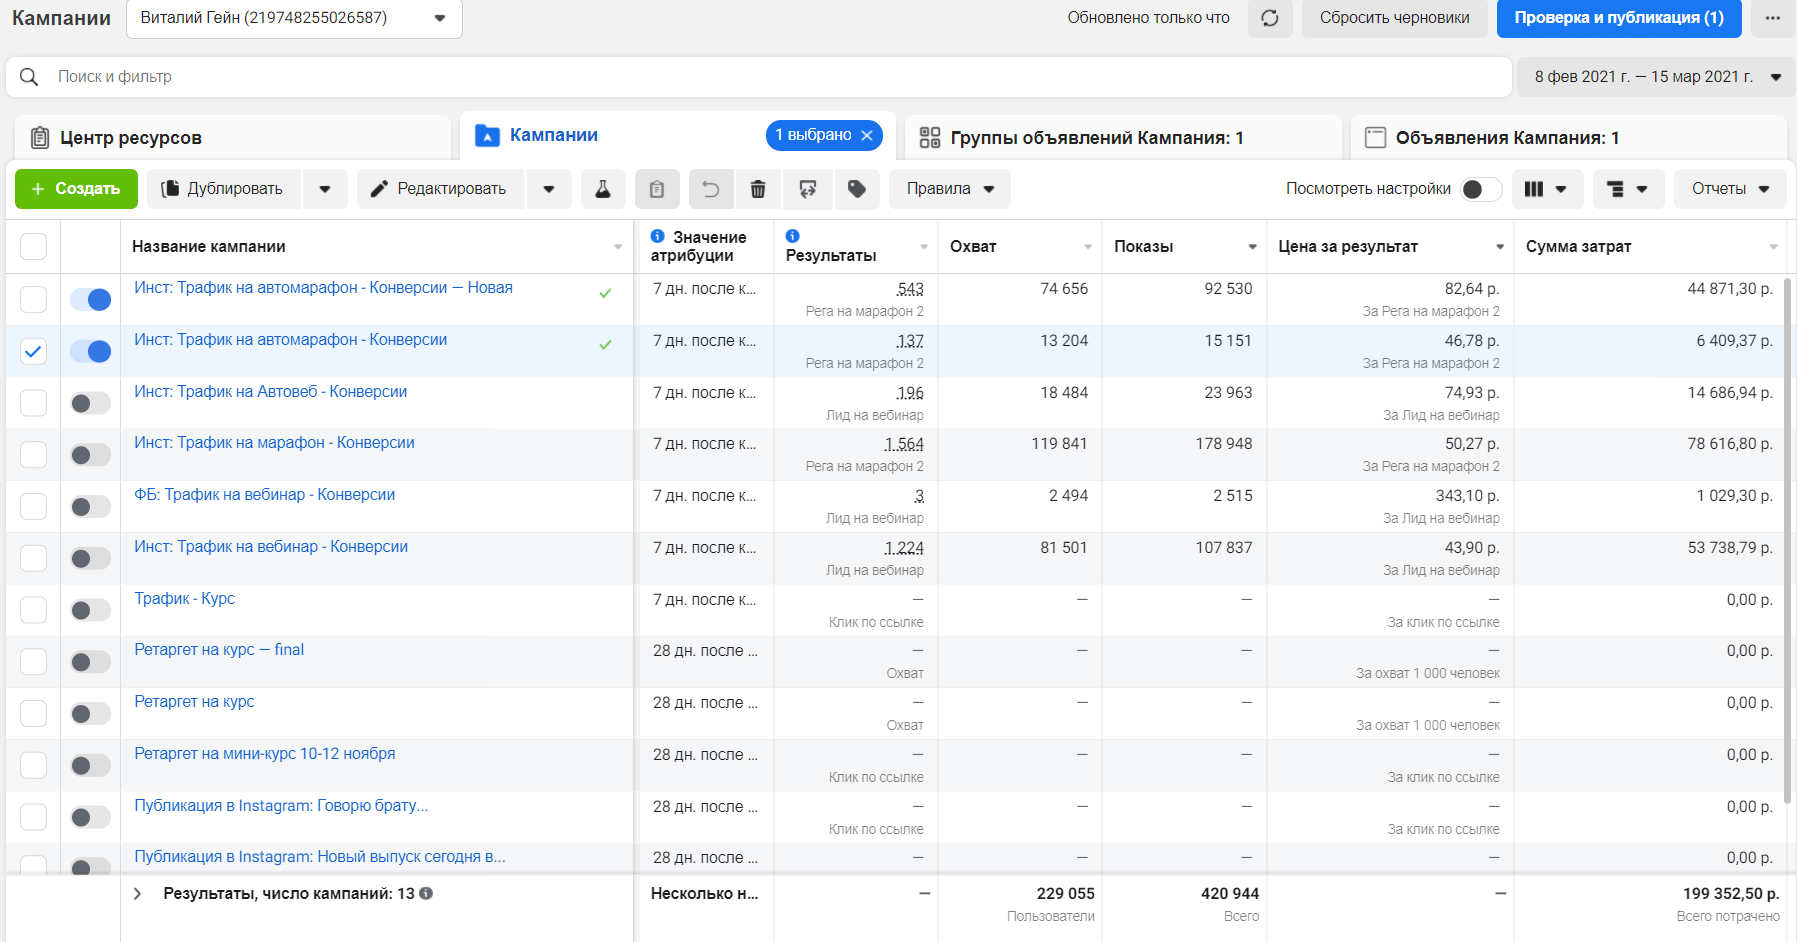Screen dimensions: 1797x942
Task: Turn off campaign 'Конверсии — Новая' switch
Action: 91,299
